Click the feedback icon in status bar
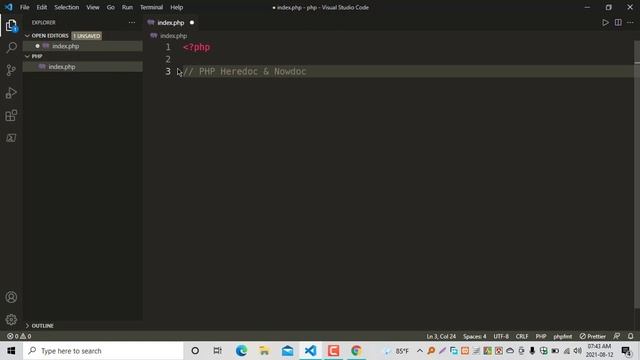This screenshot has width=640, height=360. [616, 336]
